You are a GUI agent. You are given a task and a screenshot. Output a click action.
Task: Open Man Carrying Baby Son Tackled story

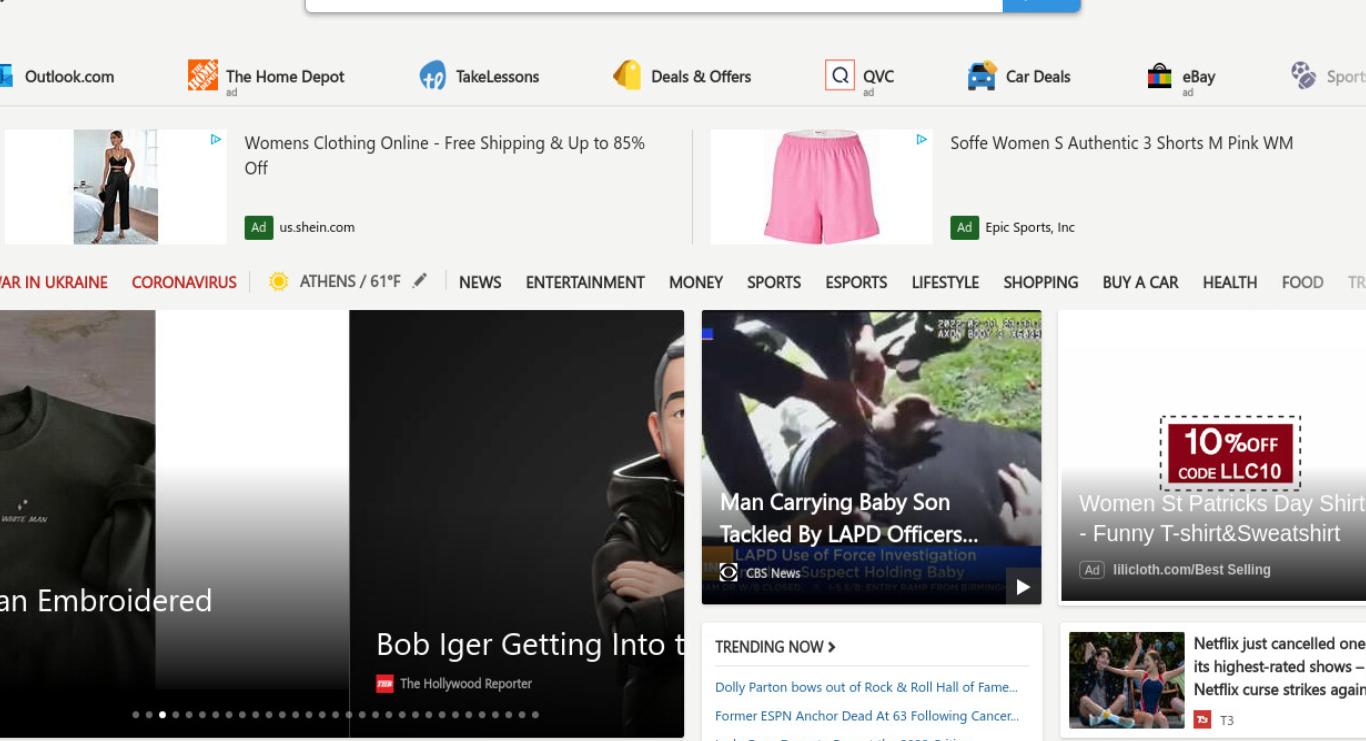click(x=849, y=518)
